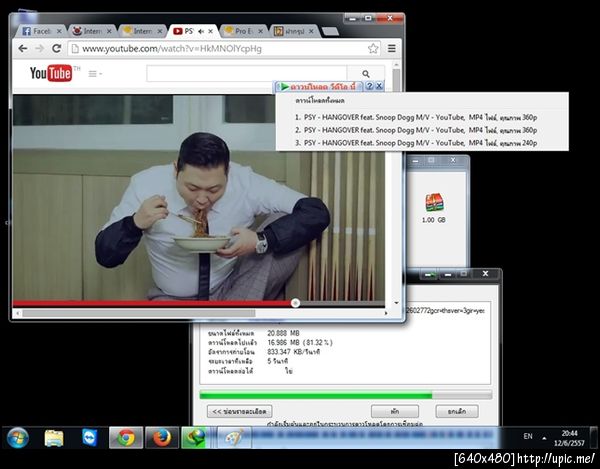This screenshot has height=469, width=600.
Task: Click the YouTube logo
Action: (x=51, y=73)
